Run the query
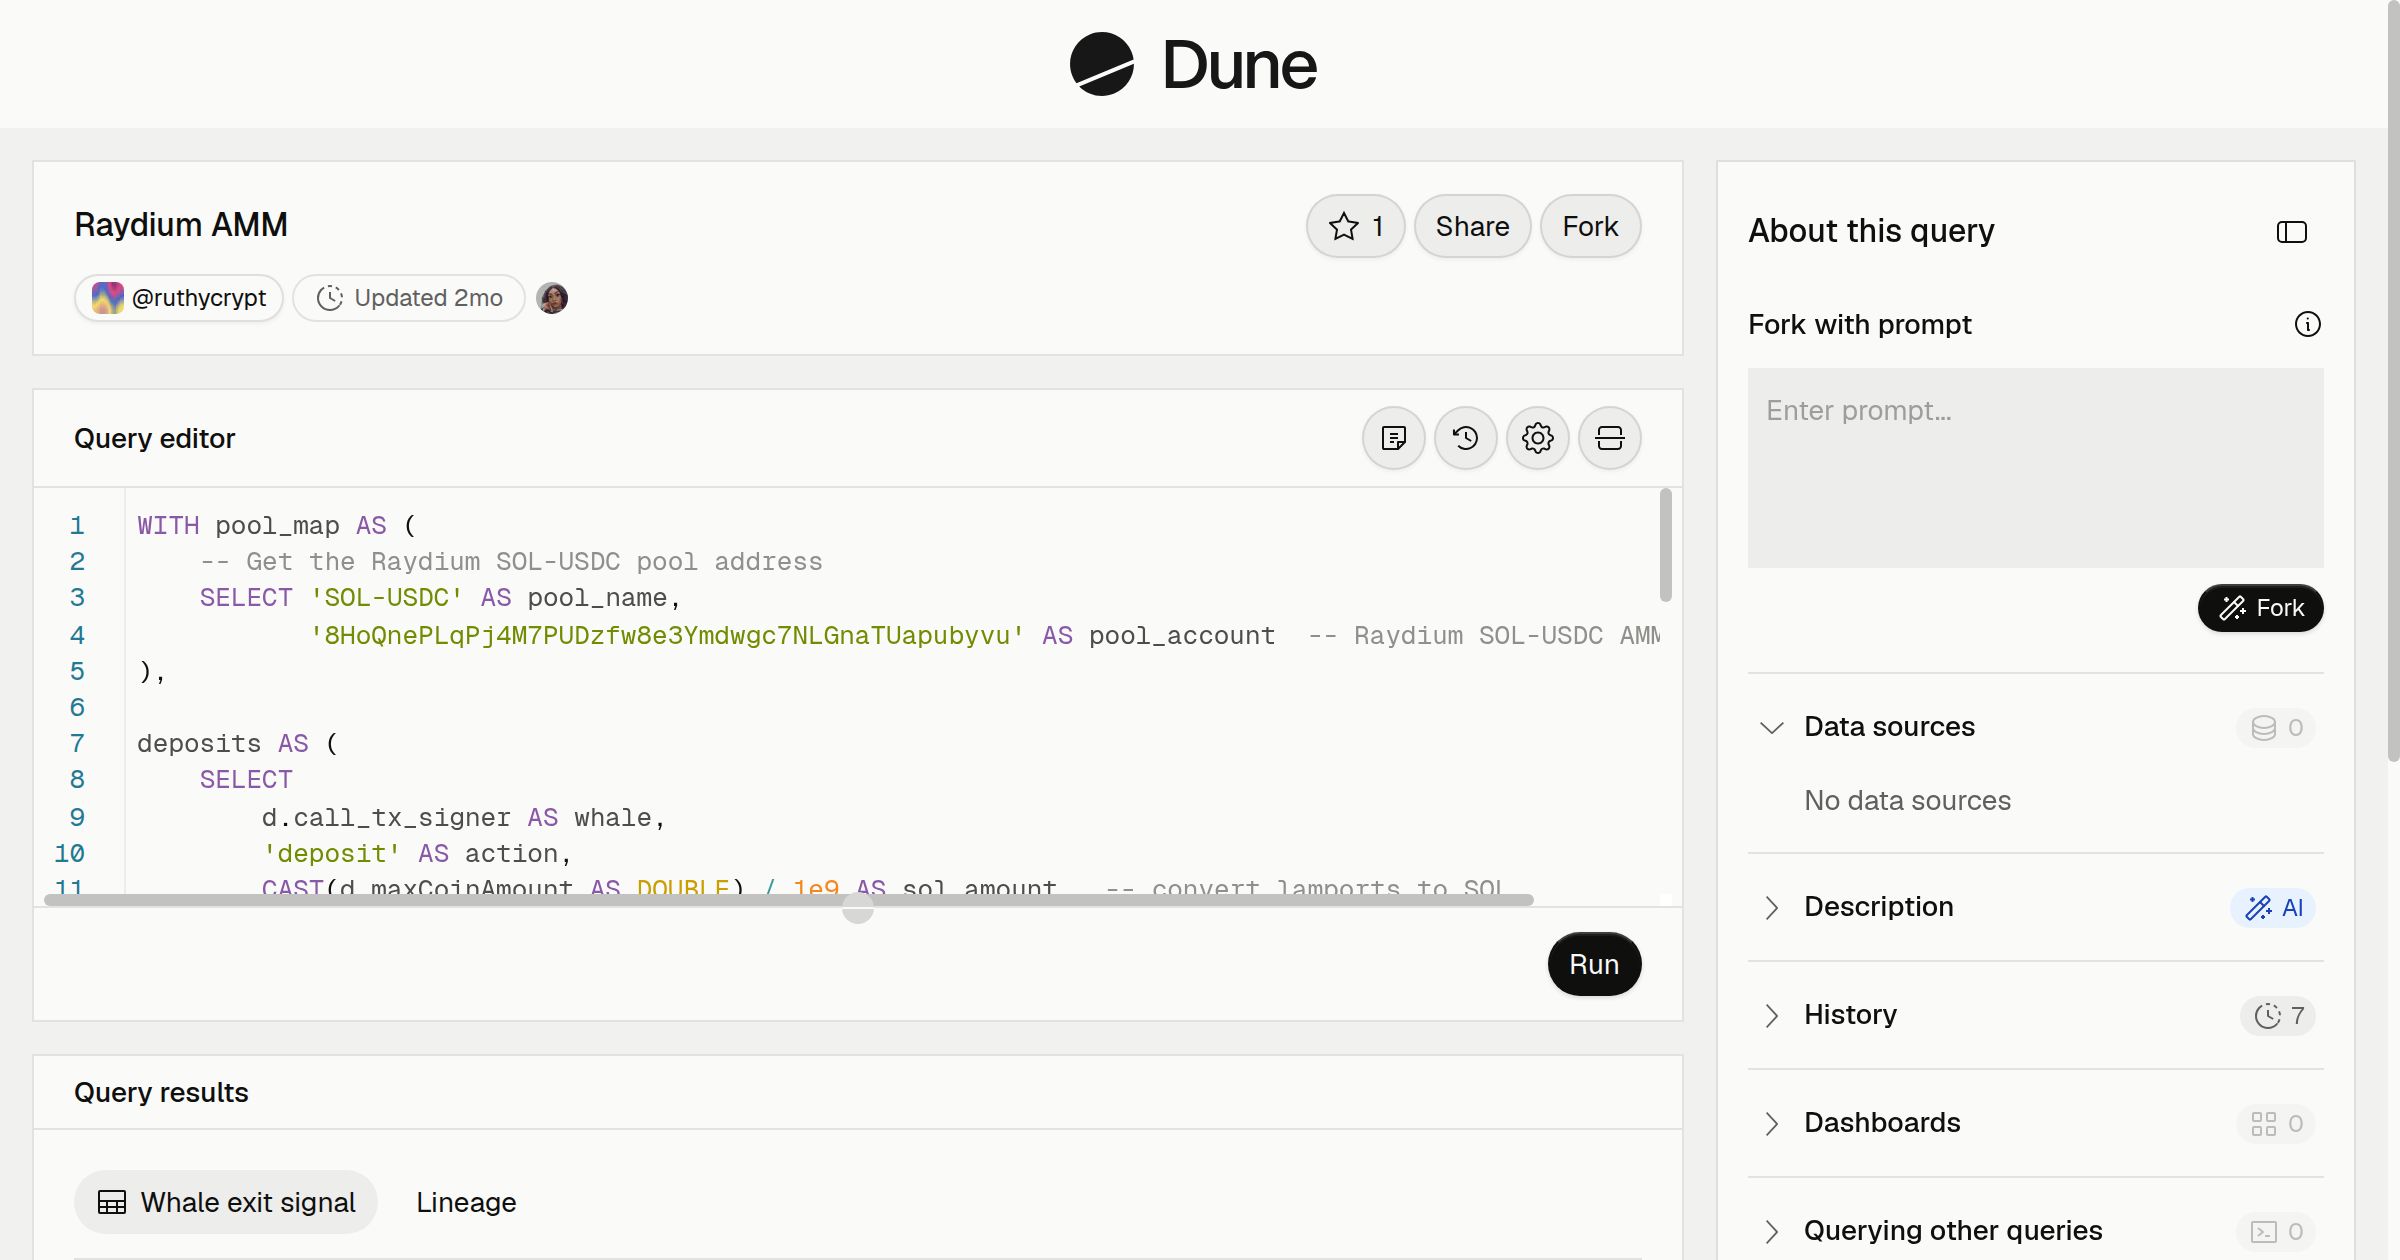 (1594, 964)
